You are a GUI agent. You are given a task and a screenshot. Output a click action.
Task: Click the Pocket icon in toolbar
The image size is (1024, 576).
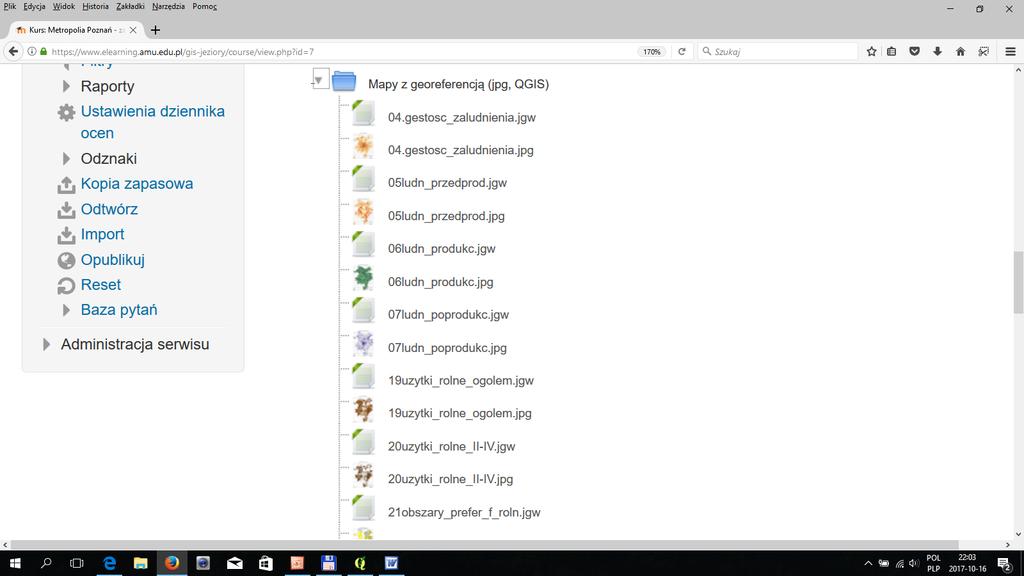pyautogui.click(x=914, y=52)
